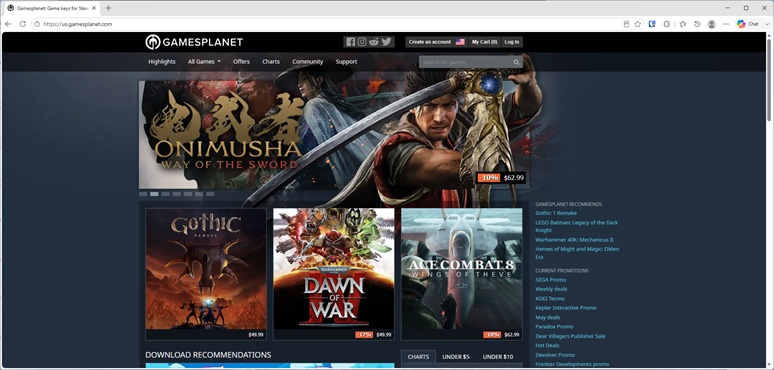Open Kepler Interactive Promo link

pos(566,308)
